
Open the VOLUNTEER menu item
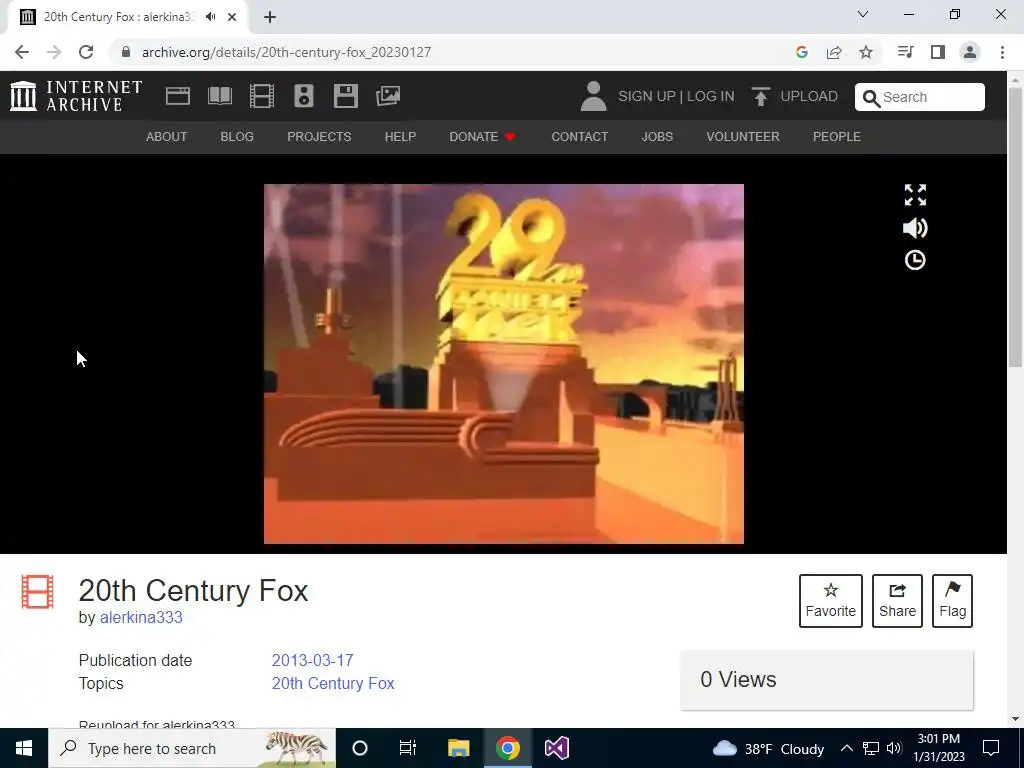(x=743, y=136)
